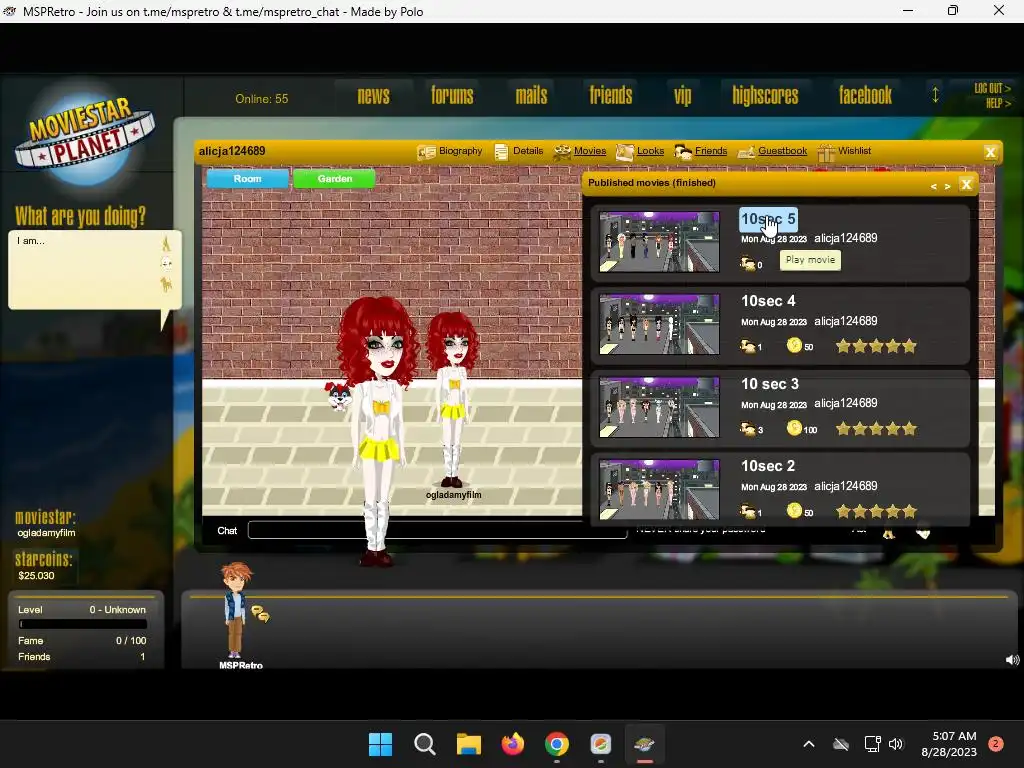Toggle the game sound speaker icon
The width and height of the screenshot is (1024, 768).
pyautogui.click(x=1012, y=660)
